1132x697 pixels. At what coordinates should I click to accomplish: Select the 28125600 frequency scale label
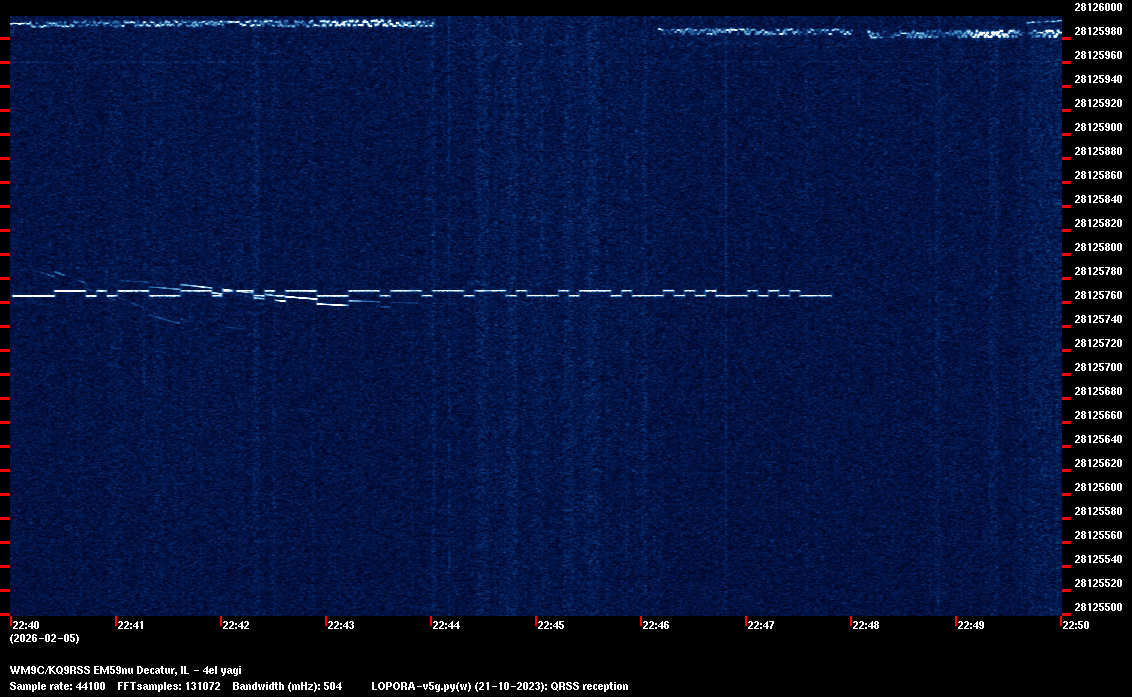[1097, 487]
